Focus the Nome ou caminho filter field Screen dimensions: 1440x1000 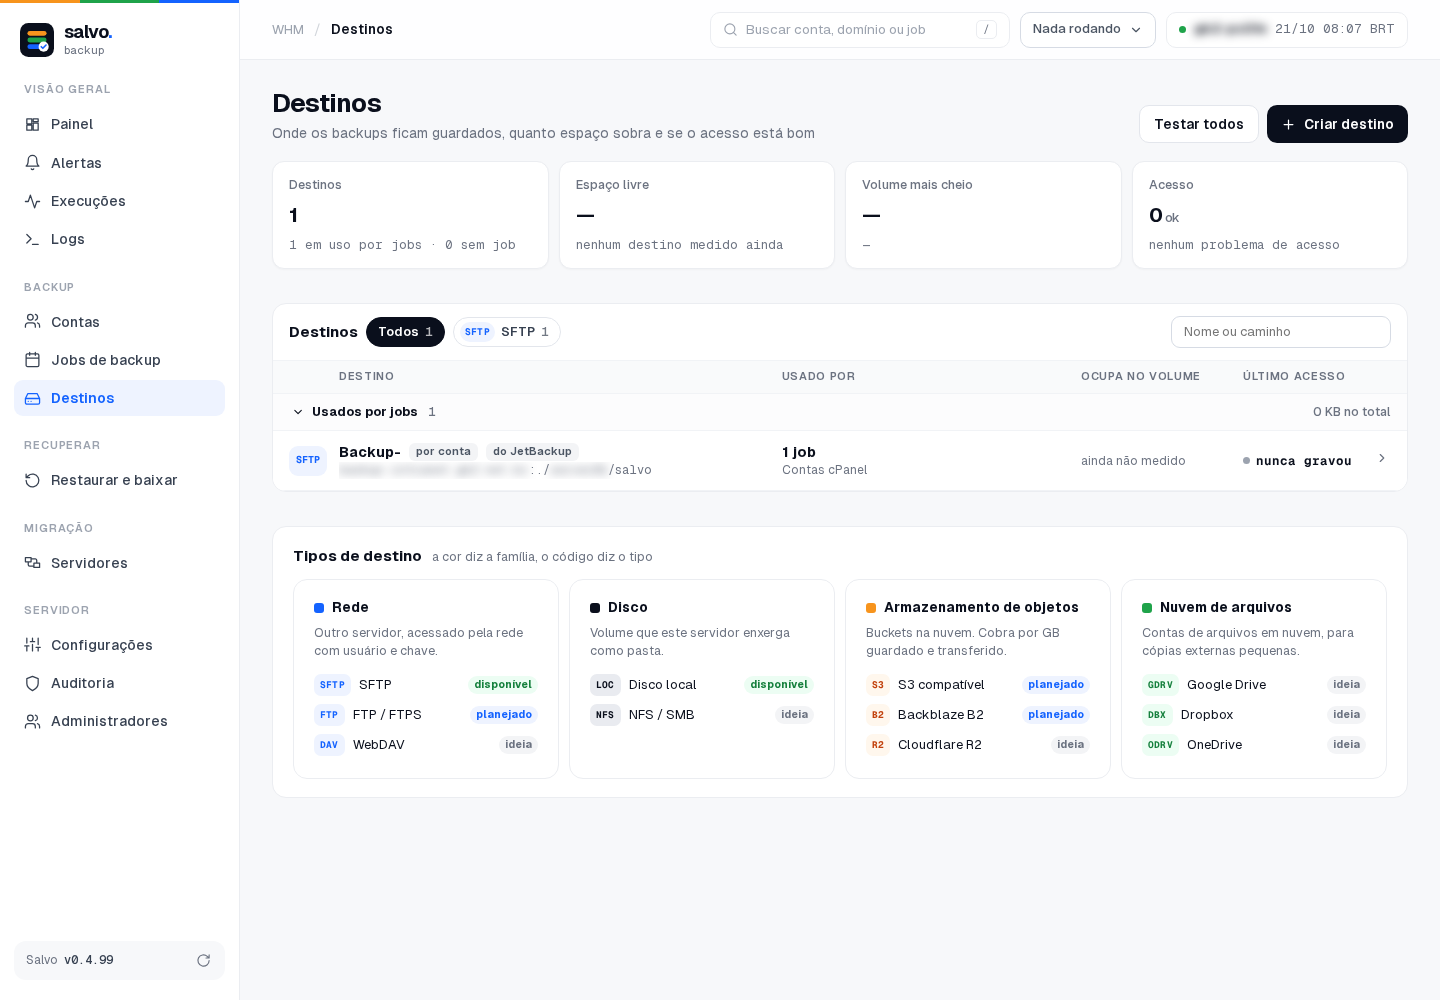[x=1280, y=332]
